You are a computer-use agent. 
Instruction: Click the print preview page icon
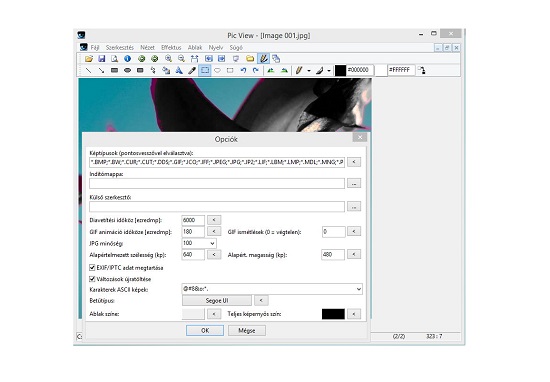pos(114,59)
